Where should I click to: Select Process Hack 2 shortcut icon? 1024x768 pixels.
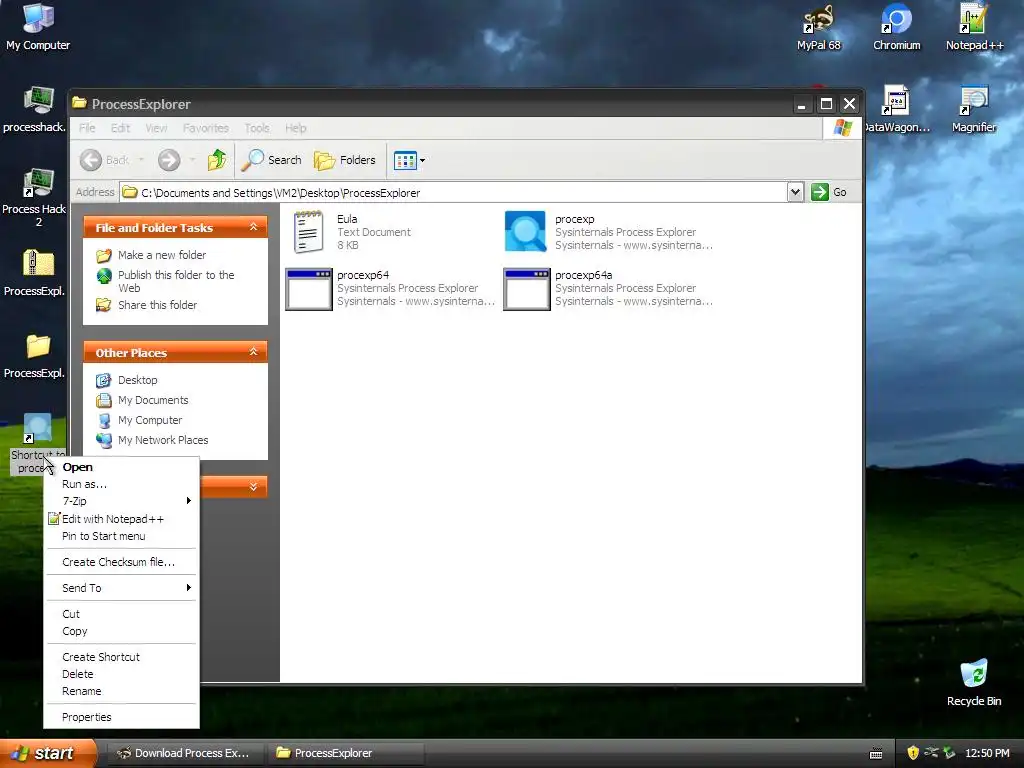point(34,197)
